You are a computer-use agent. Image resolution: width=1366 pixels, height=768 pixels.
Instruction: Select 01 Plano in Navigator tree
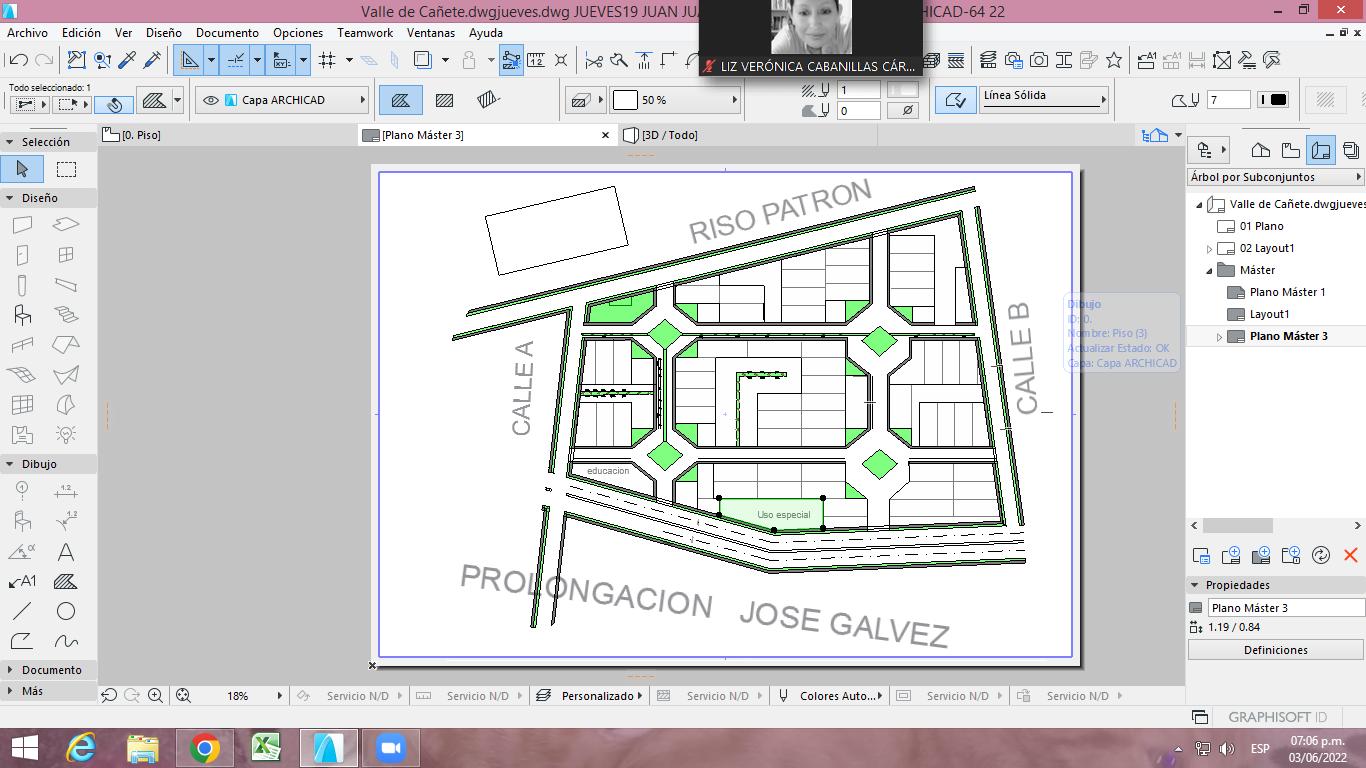pos(1261,226)
